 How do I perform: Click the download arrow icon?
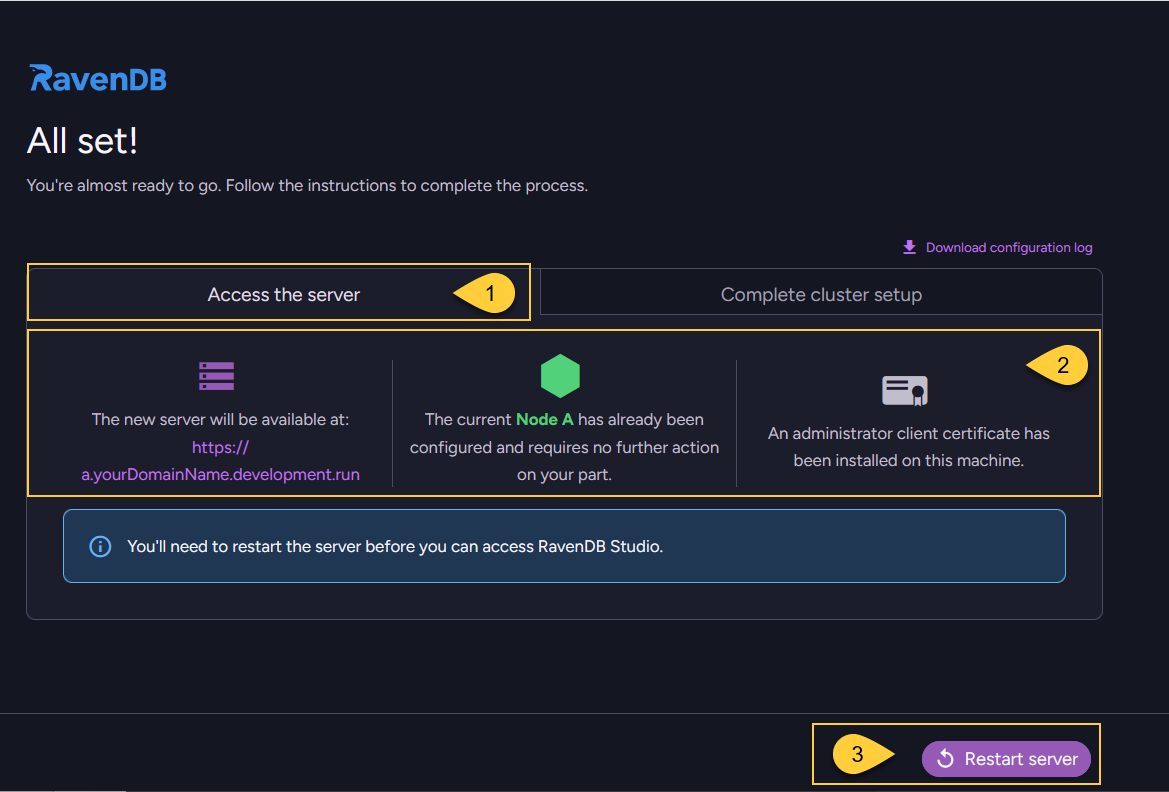tap(909, 247)
